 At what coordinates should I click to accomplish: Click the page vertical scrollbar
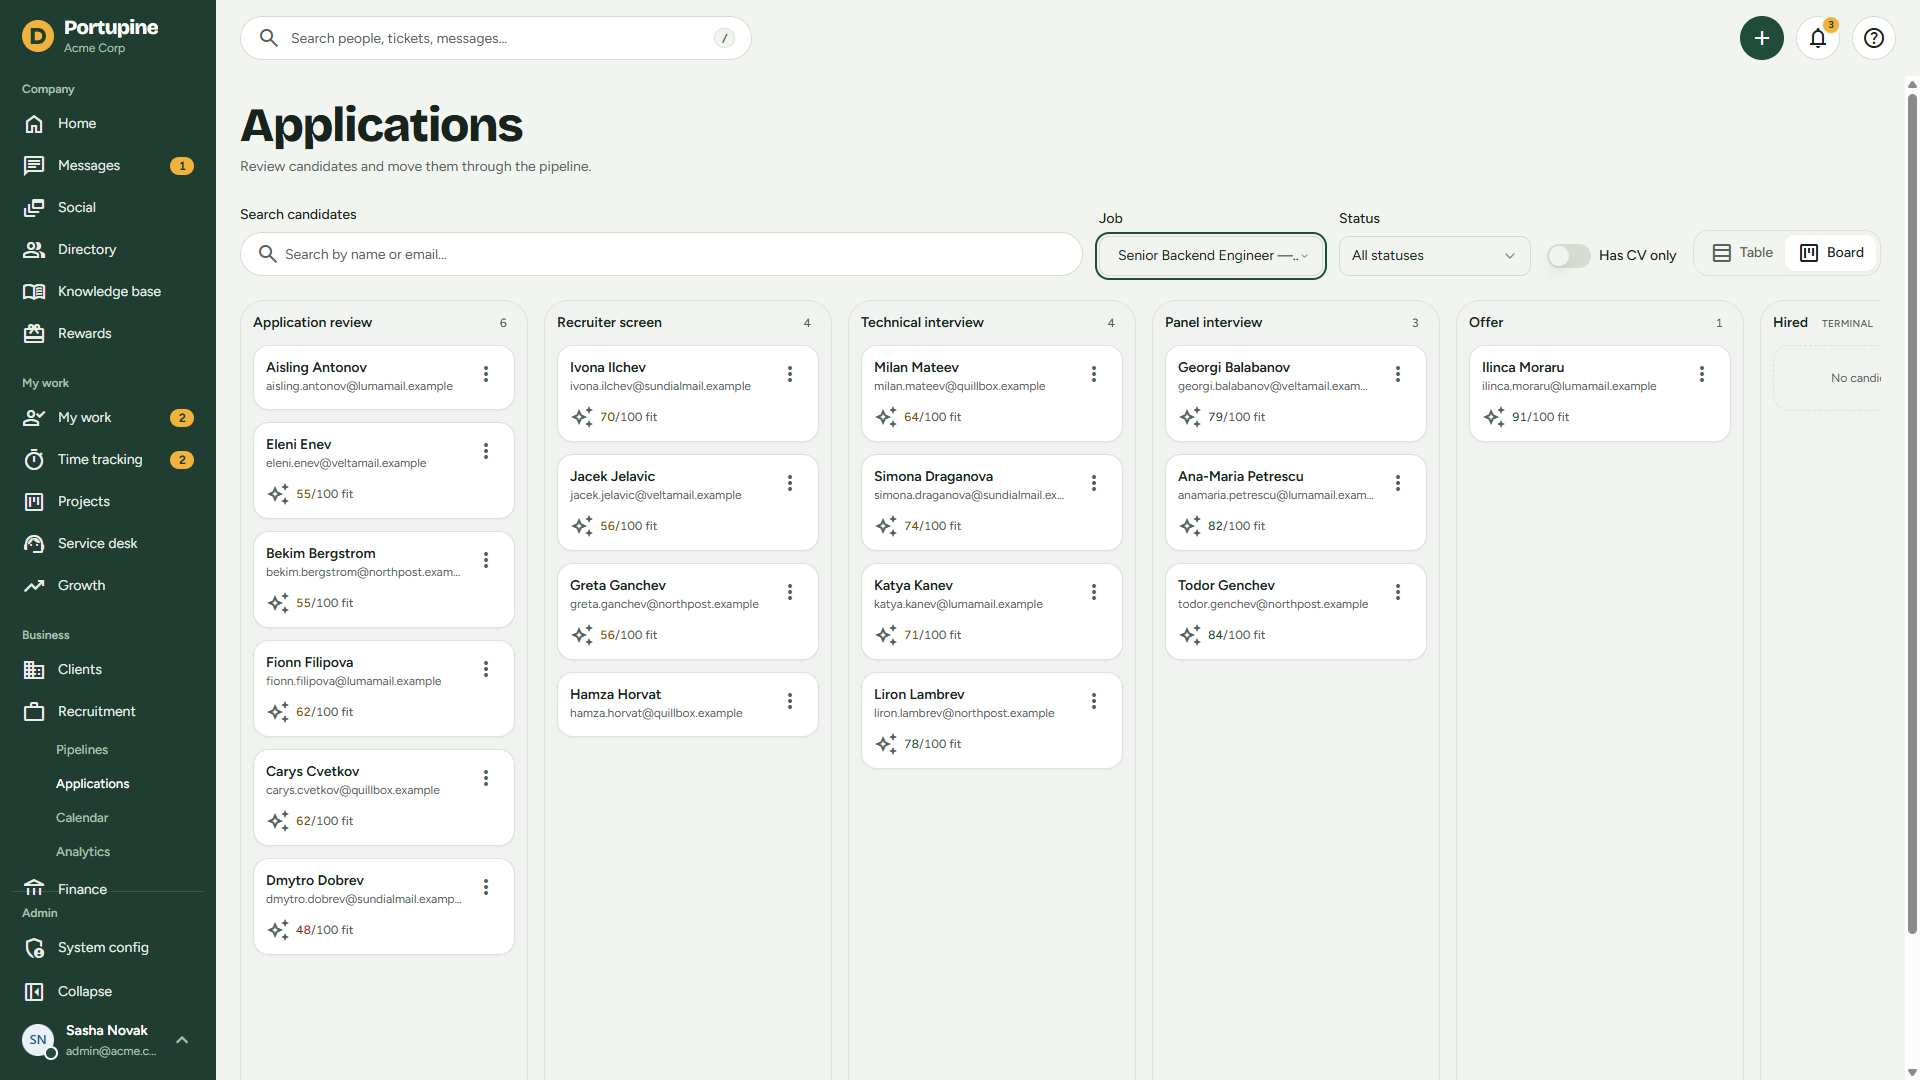(1912, 512)
